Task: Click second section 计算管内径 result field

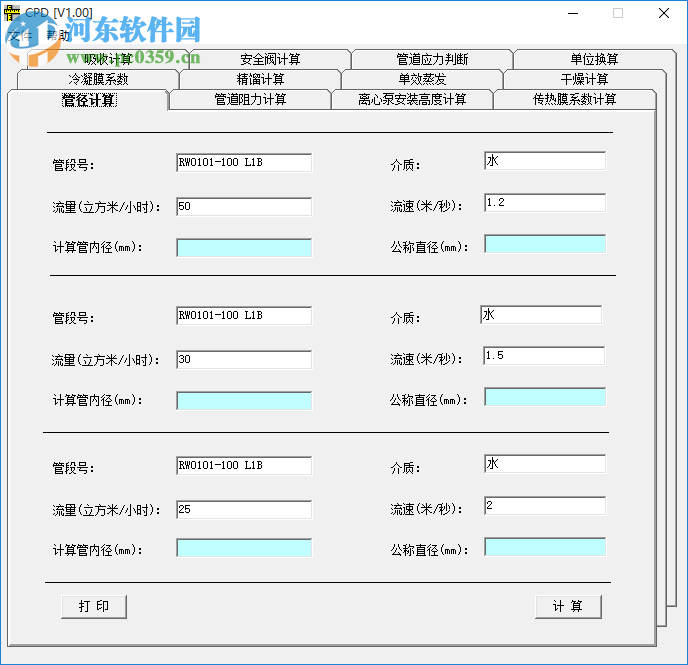Action: coord(244,401)
